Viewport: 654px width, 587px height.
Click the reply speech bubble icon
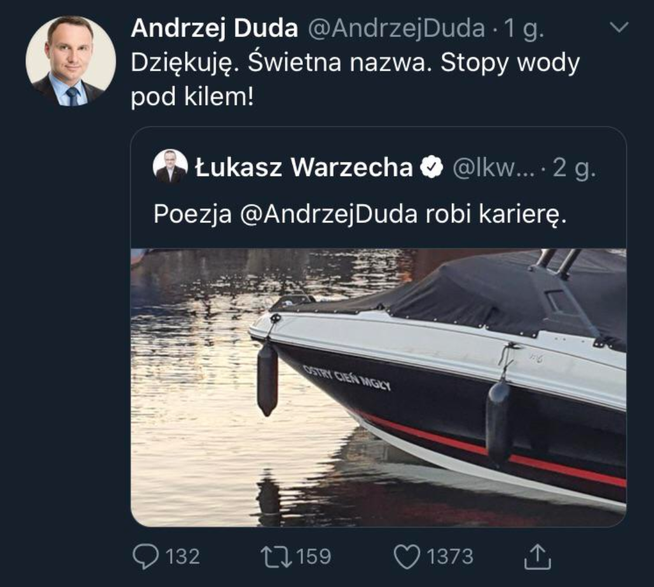pos(145,557)
